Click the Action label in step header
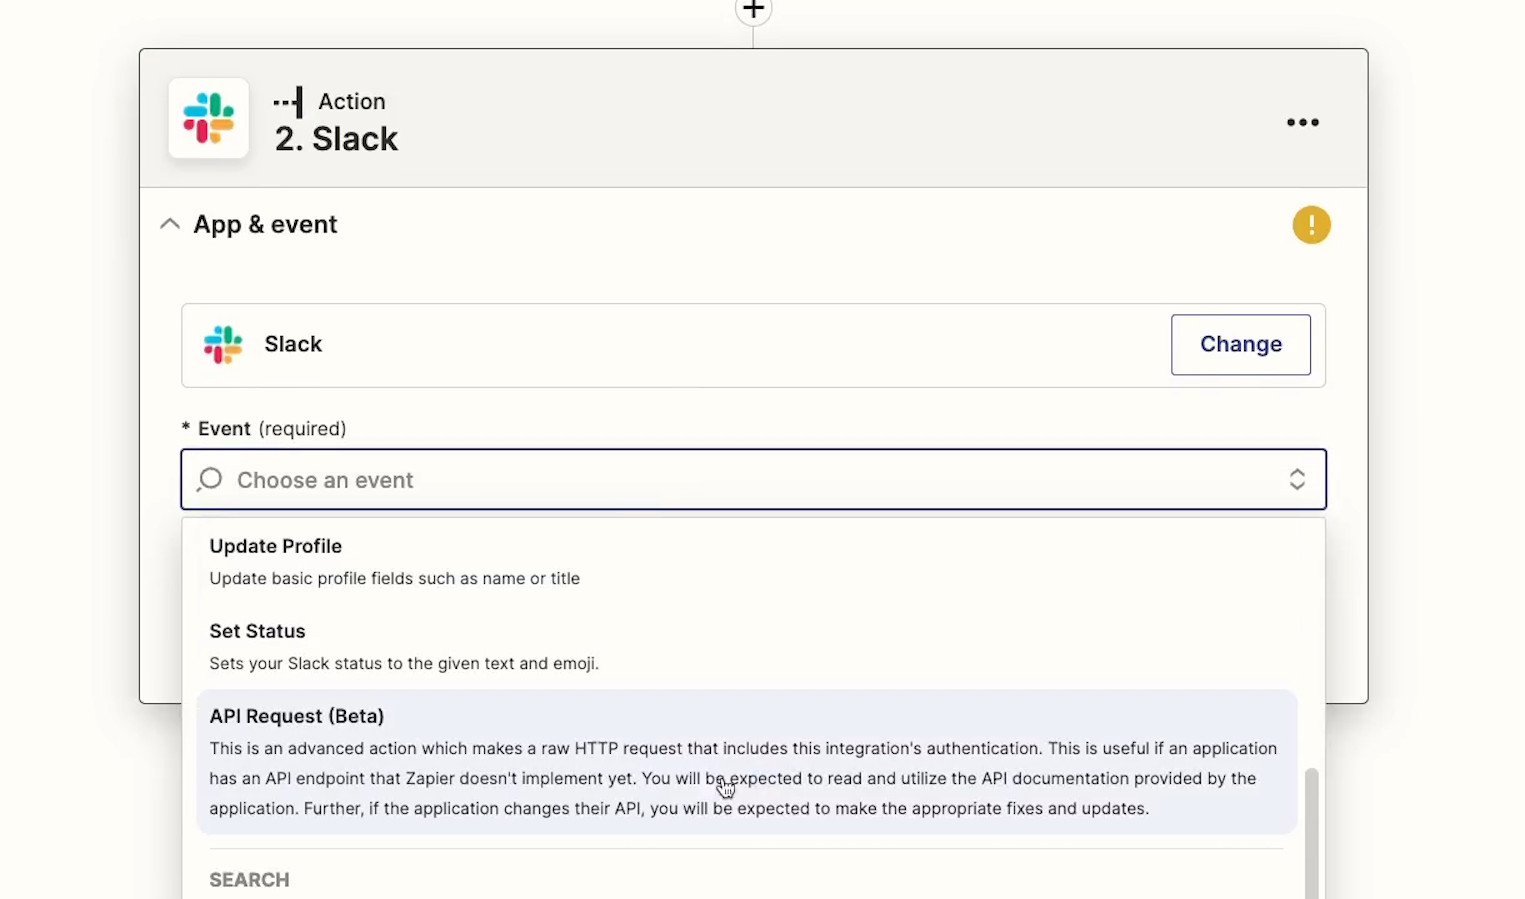The height and width of the screenshot is (899, 1525). click(x=352, y=102)
